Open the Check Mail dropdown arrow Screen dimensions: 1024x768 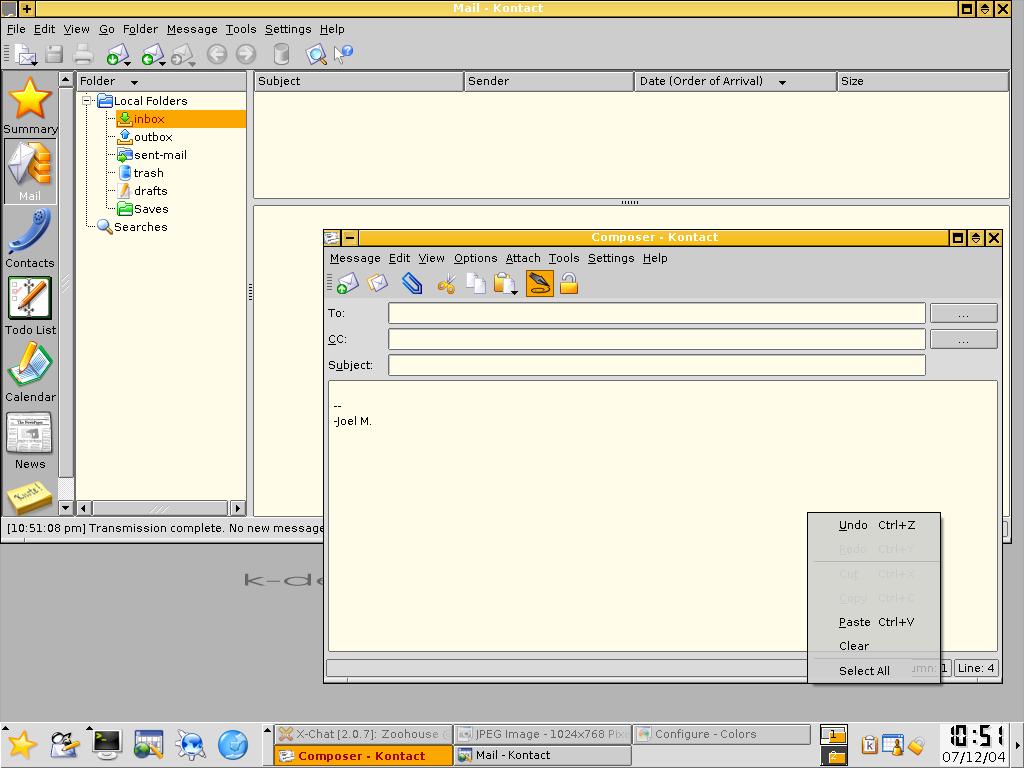pos(127,63)
